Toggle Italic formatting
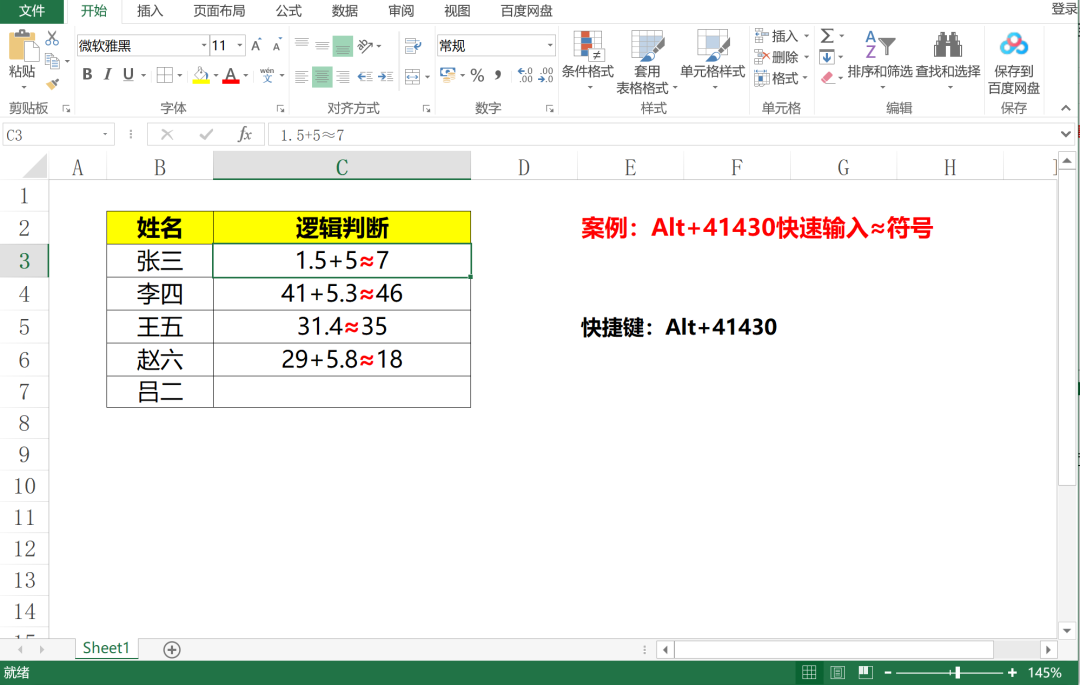Image resolution: width=1080 pixels, height=685 pixels. [105, 74]
